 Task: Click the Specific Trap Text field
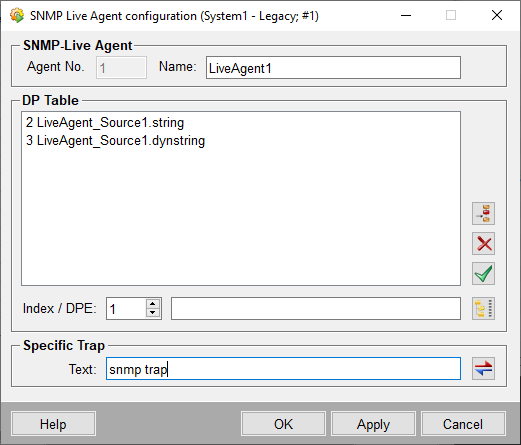coord(283,369)
